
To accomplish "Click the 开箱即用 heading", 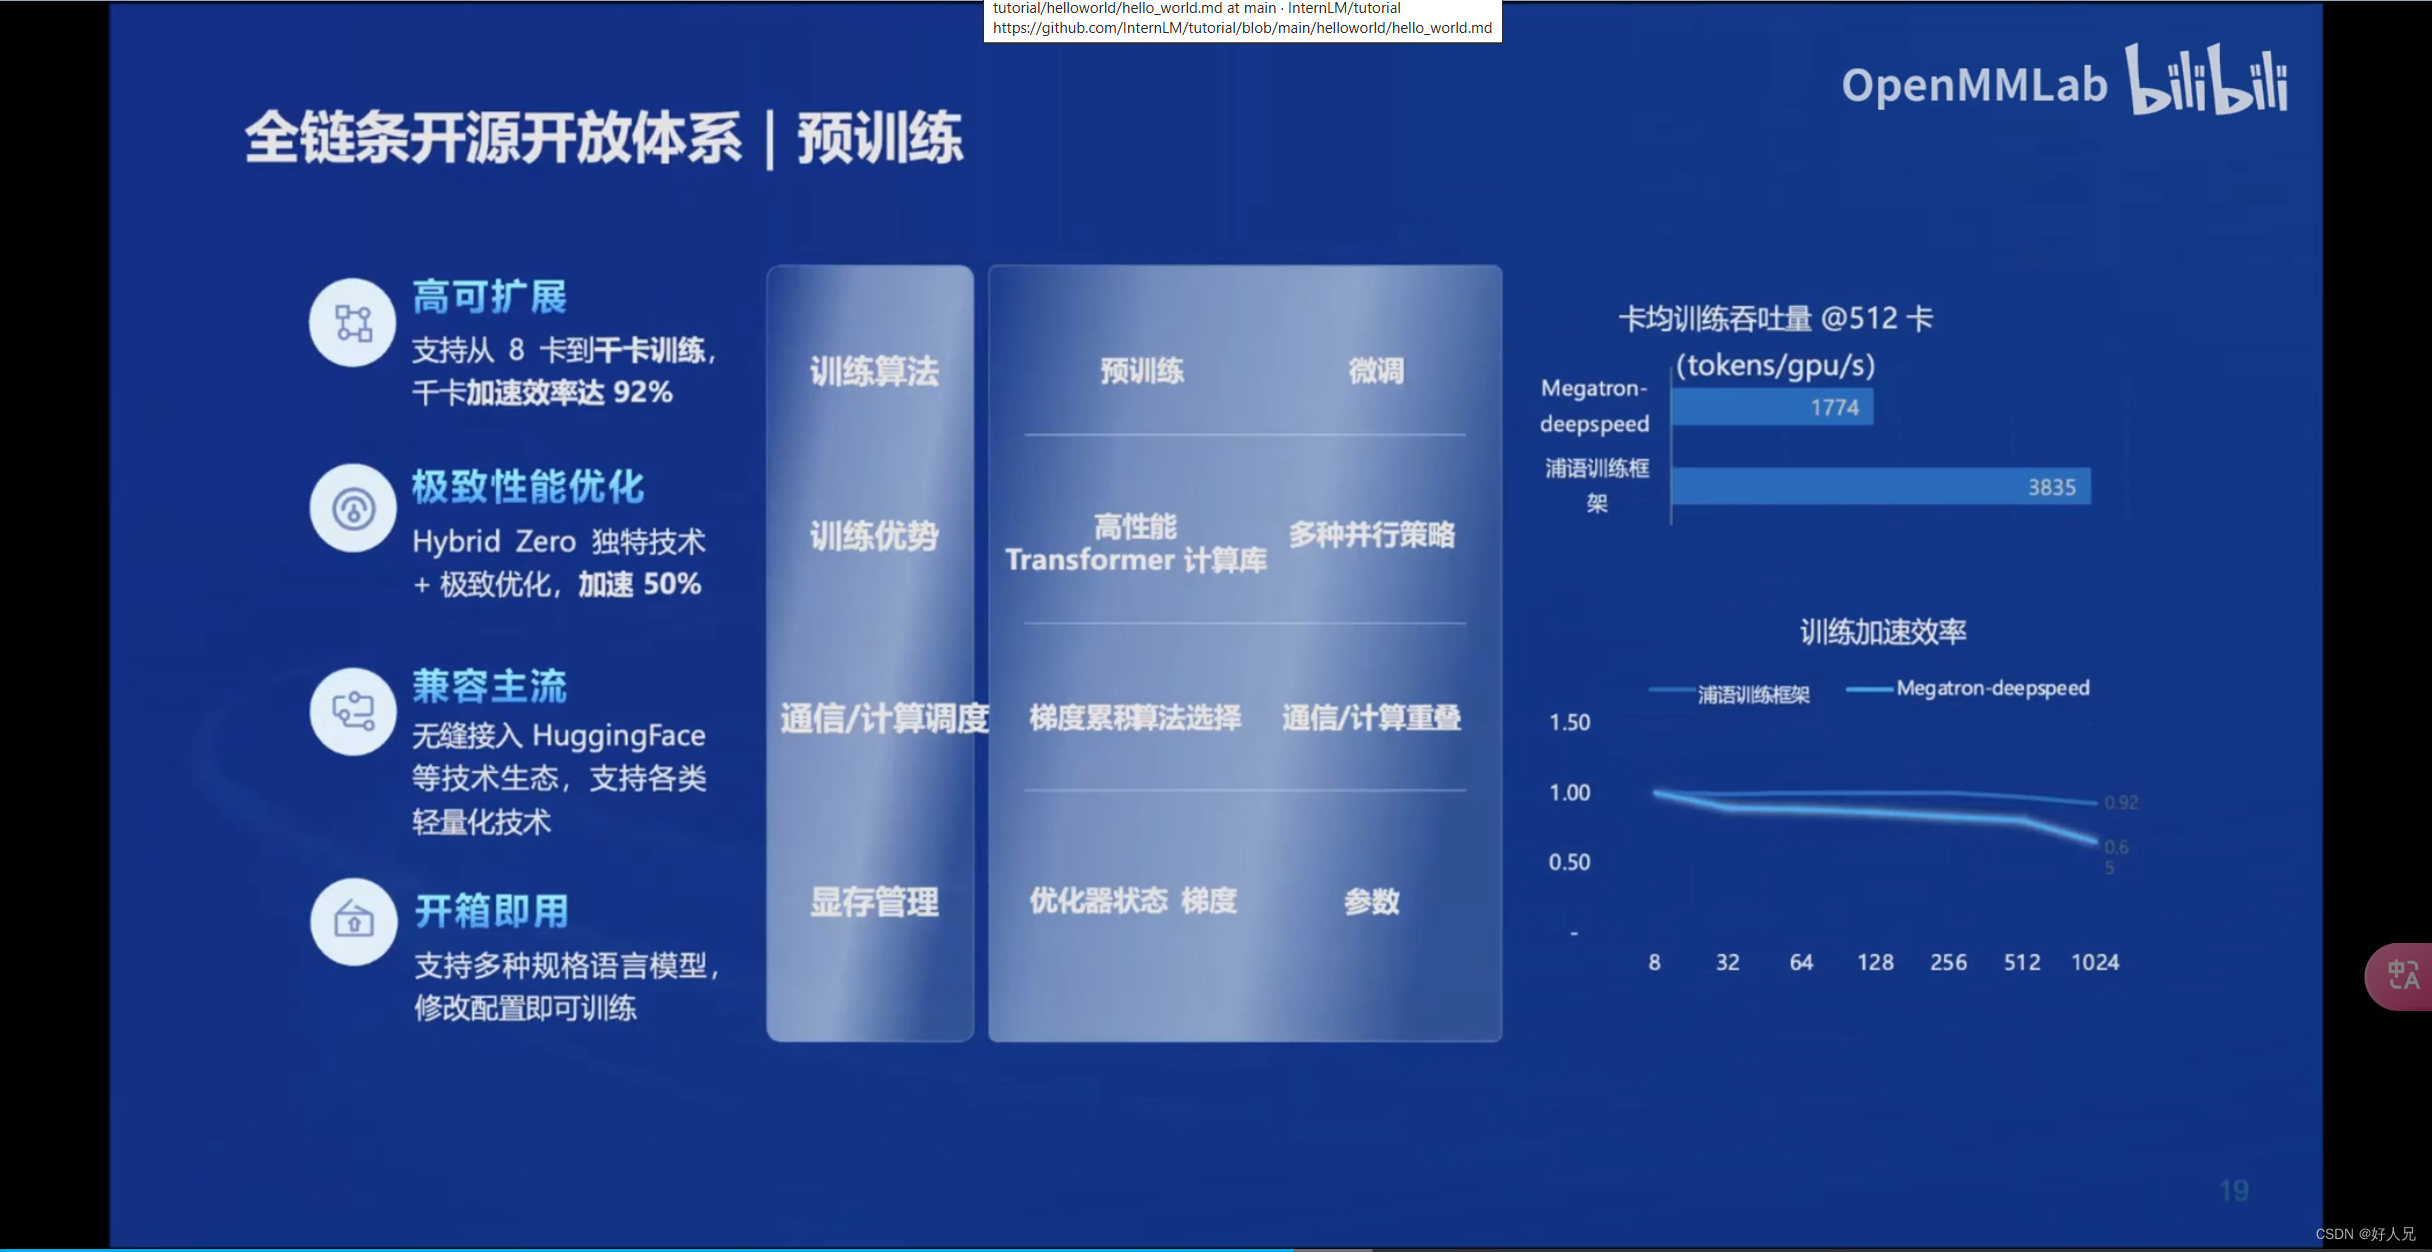I will (x=491, y=911).
